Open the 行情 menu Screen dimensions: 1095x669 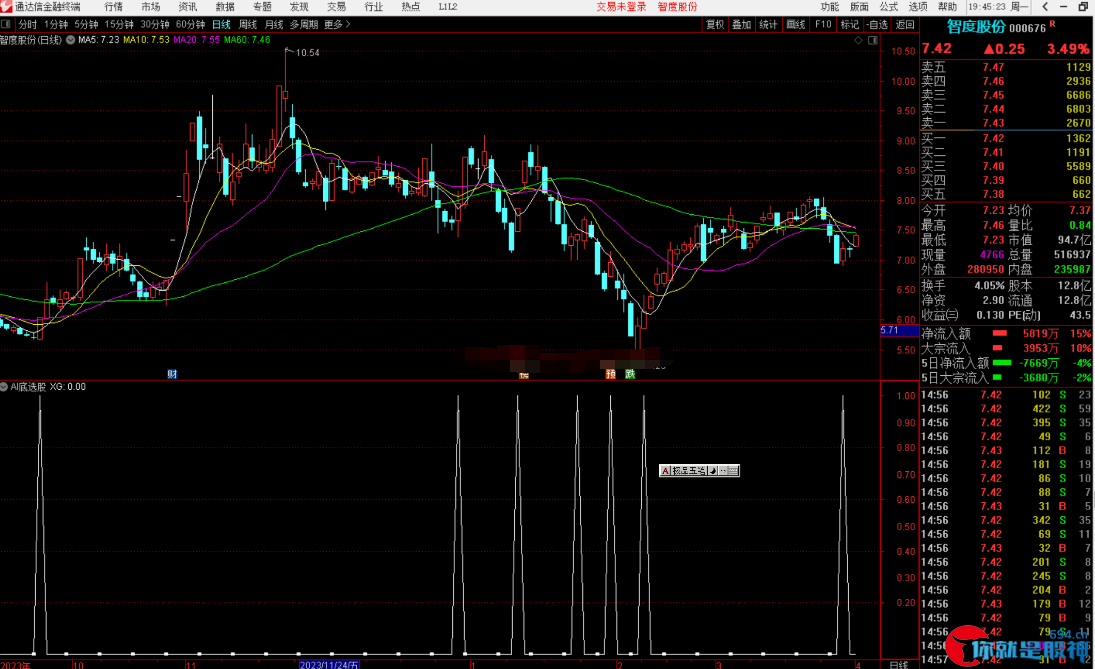tap(113, 6)
